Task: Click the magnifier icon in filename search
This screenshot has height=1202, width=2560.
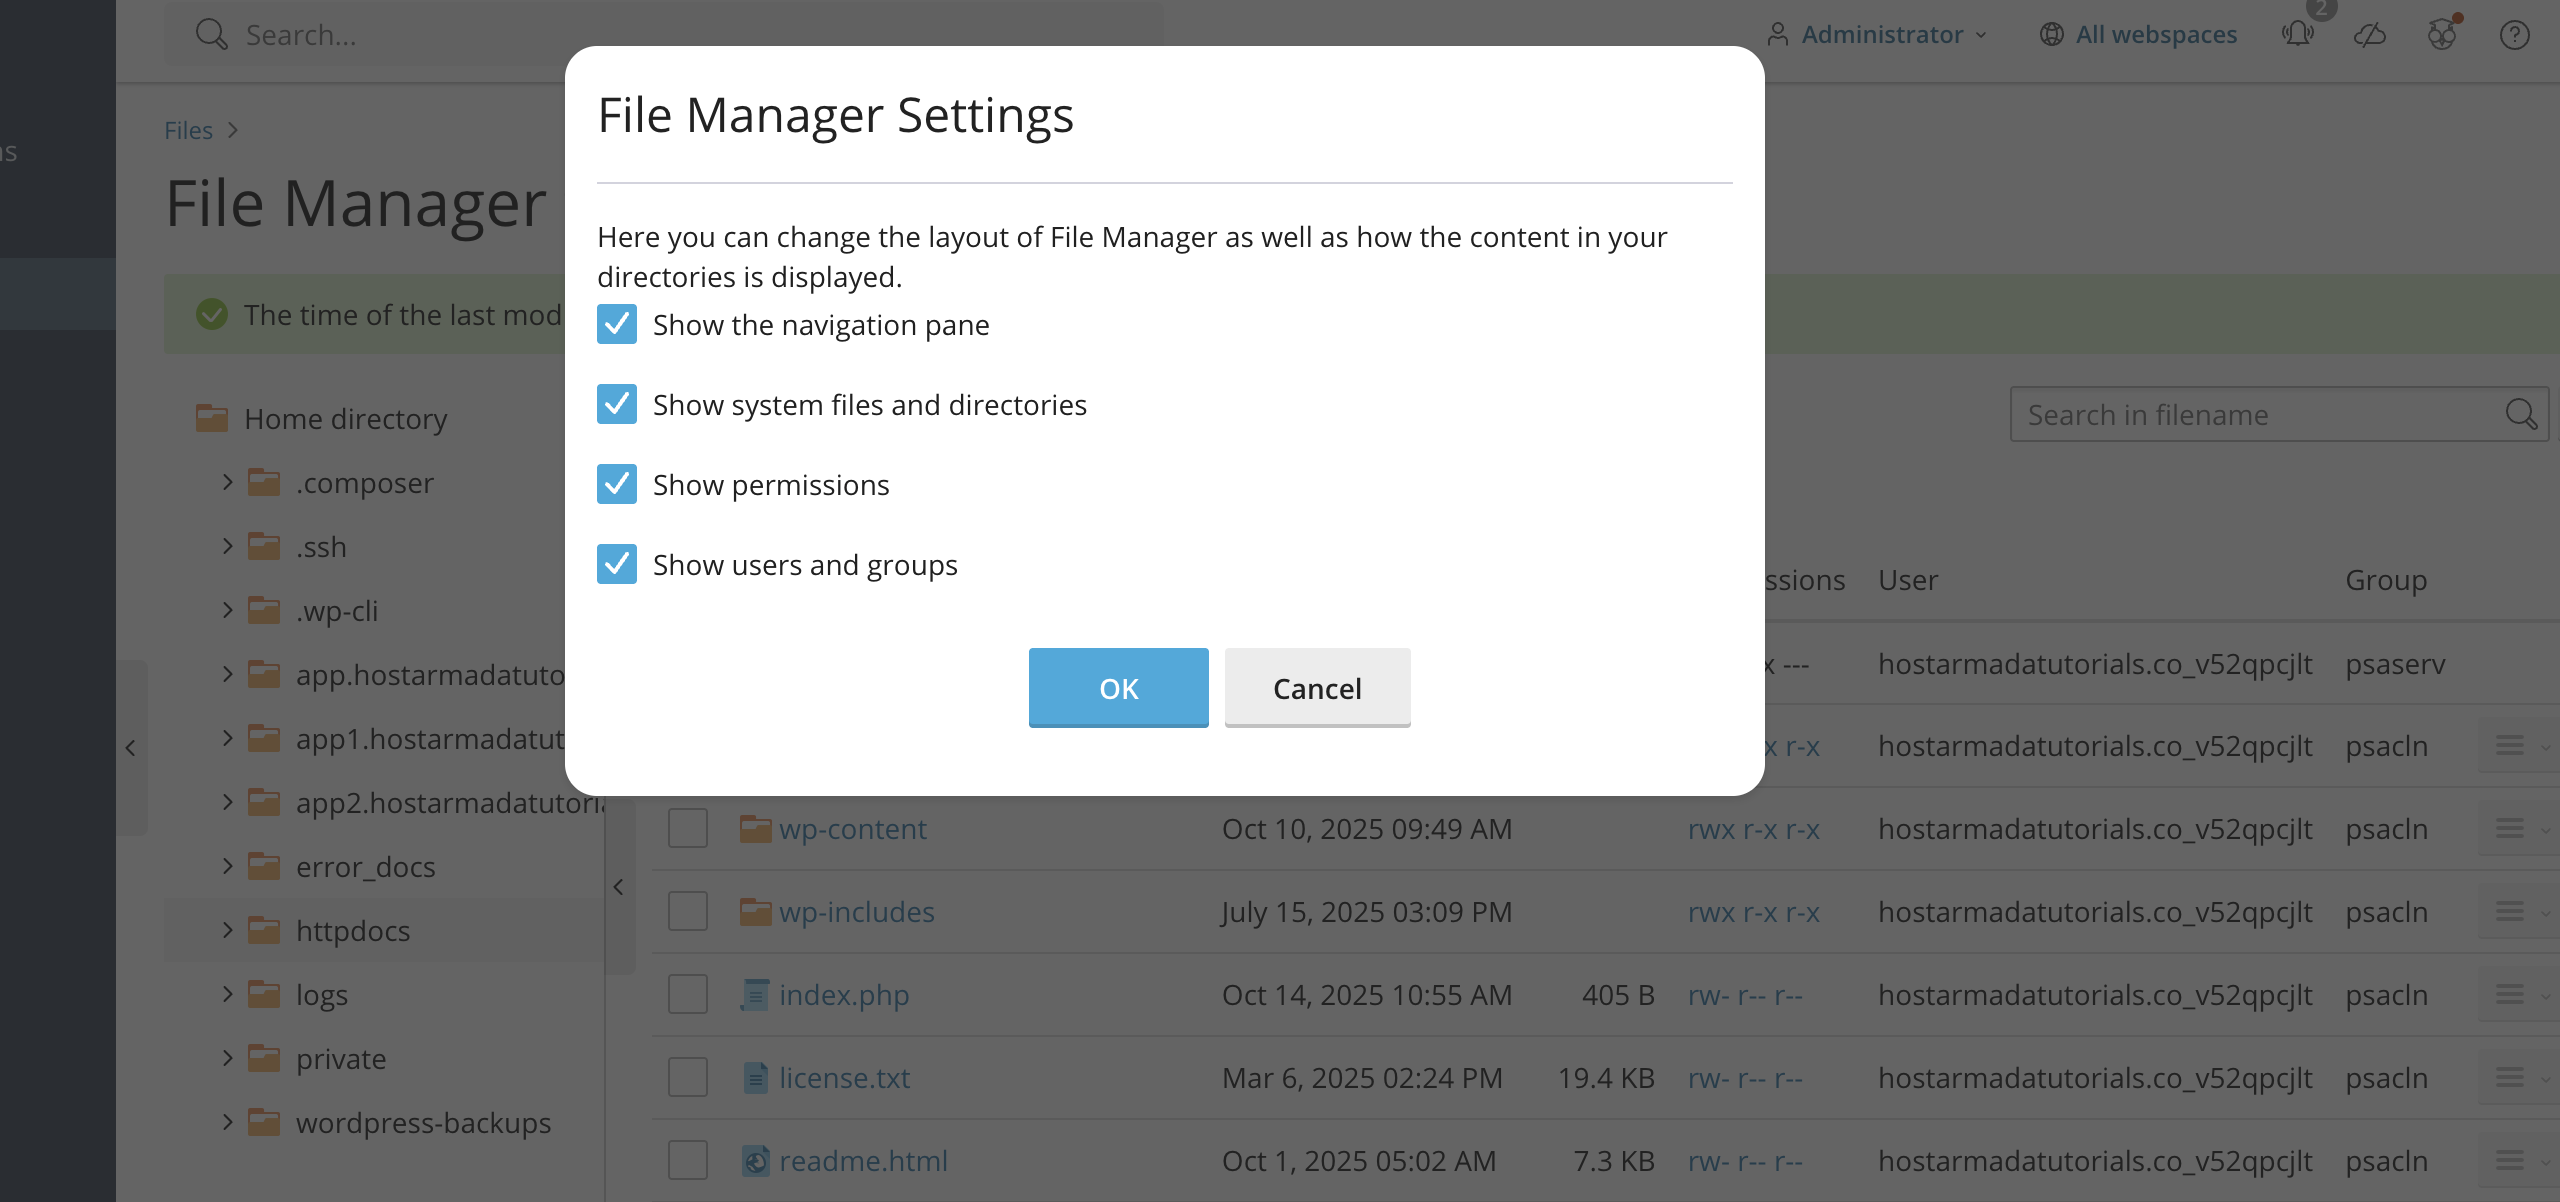Action: pos(2521,414)
